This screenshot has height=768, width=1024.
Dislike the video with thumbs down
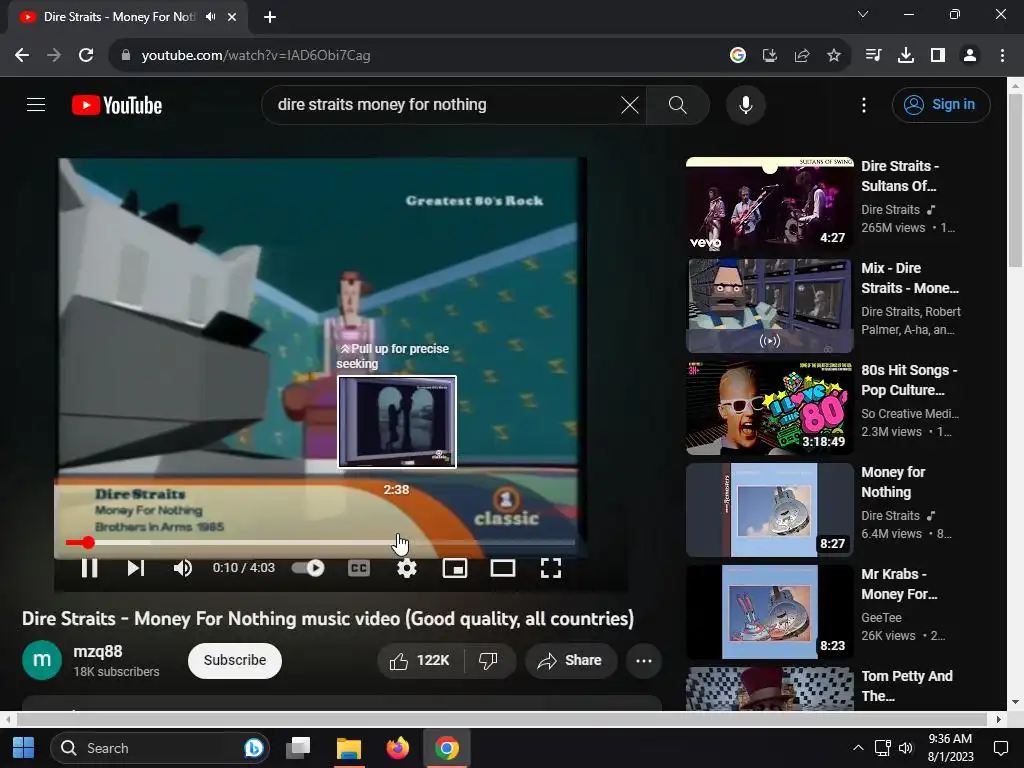click(488, 661)
